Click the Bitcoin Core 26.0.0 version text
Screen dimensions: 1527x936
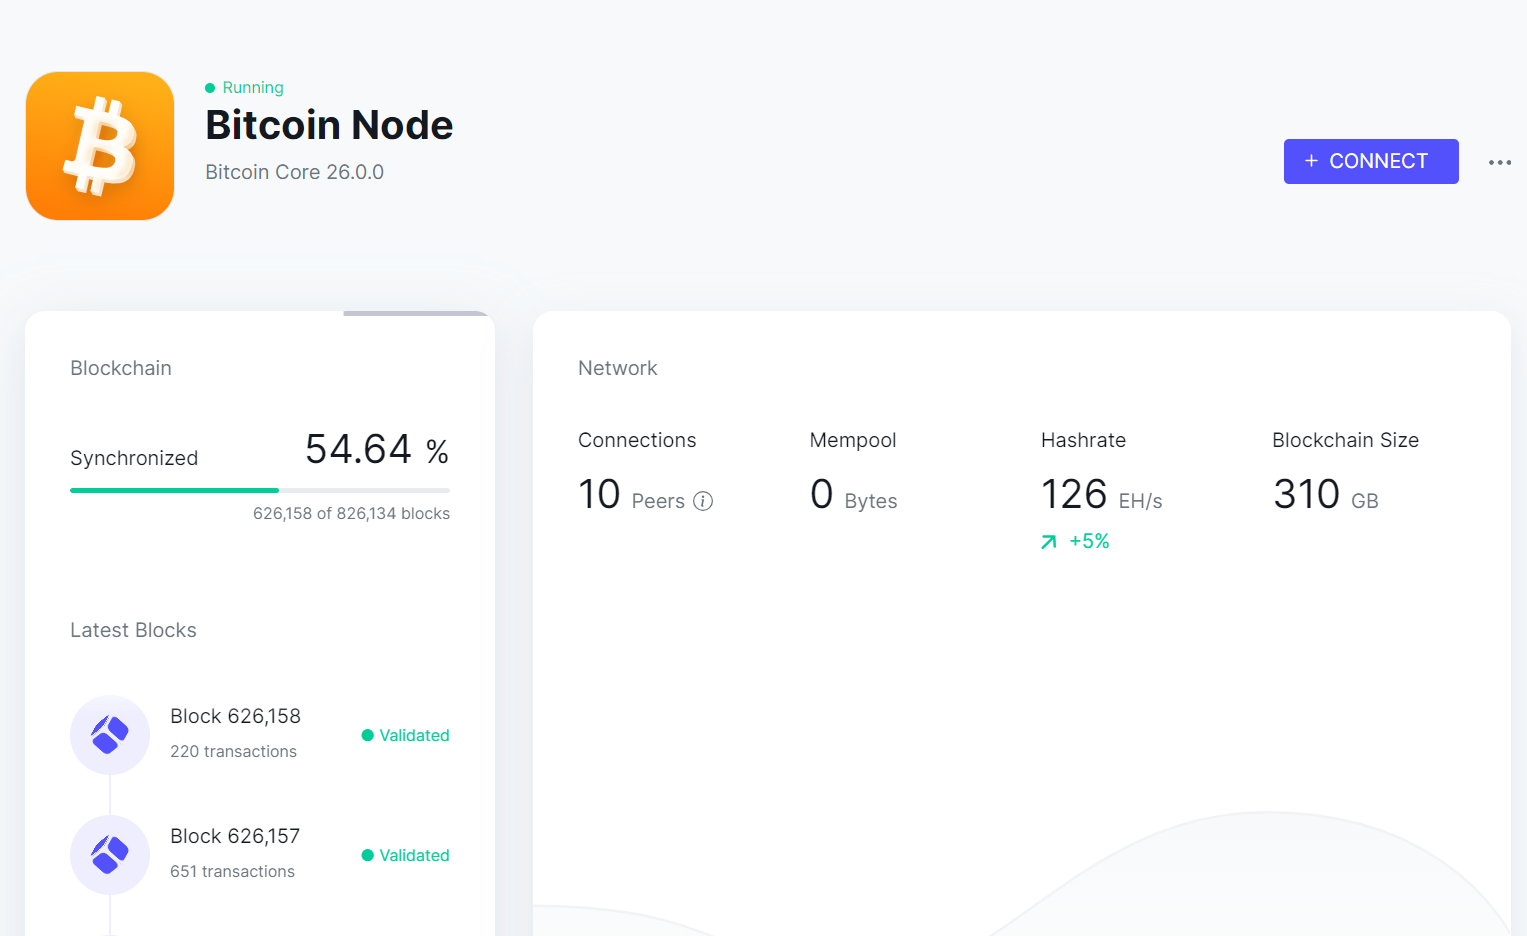click(295, 172)
